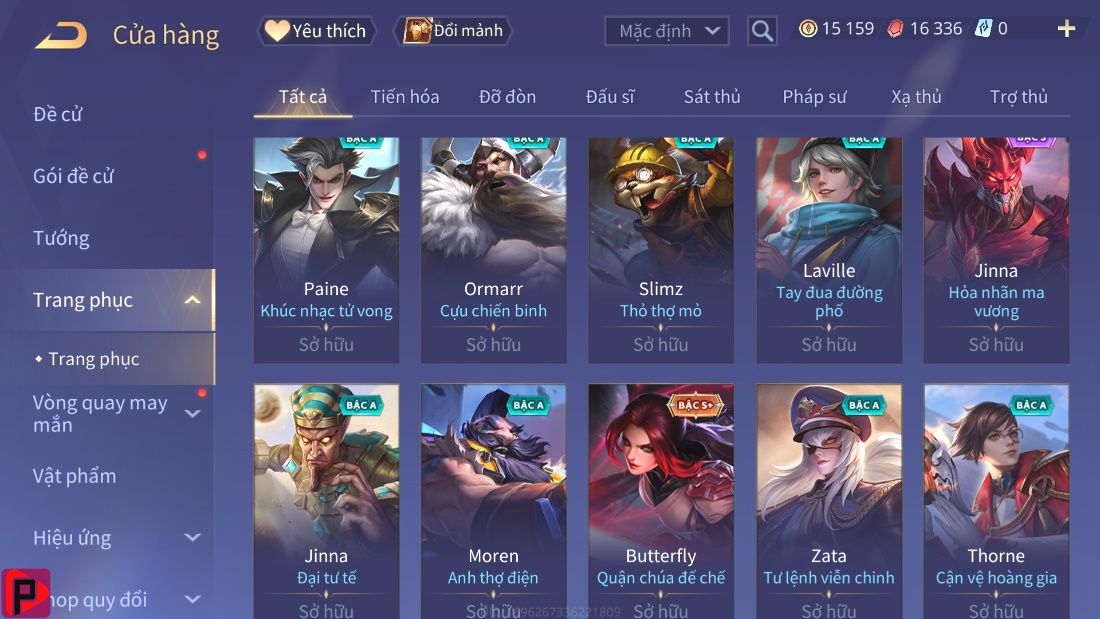
Task: Switch to the Pháp sư tab
Action: [x=814, y=97]
